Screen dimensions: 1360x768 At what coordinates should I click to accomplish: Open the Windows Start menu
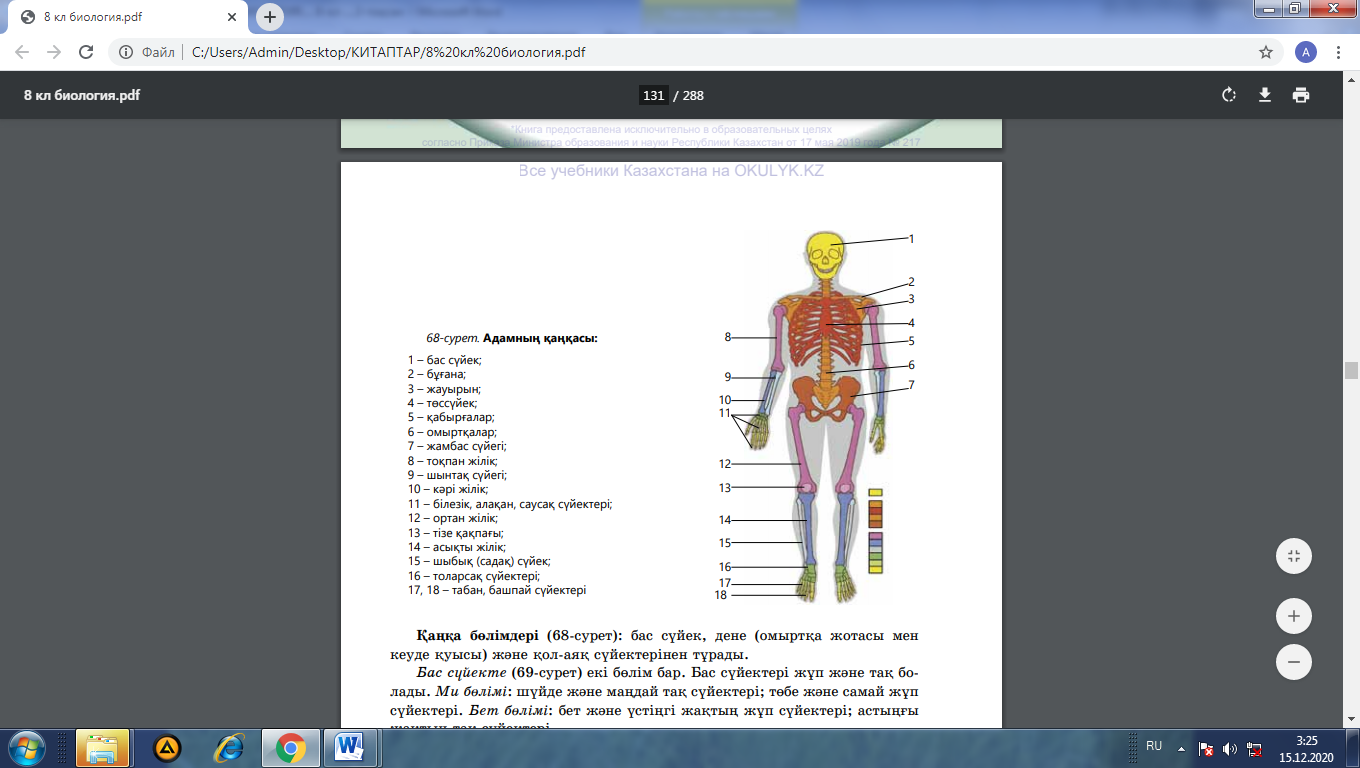pyautogui.click(x=25, y=747)
